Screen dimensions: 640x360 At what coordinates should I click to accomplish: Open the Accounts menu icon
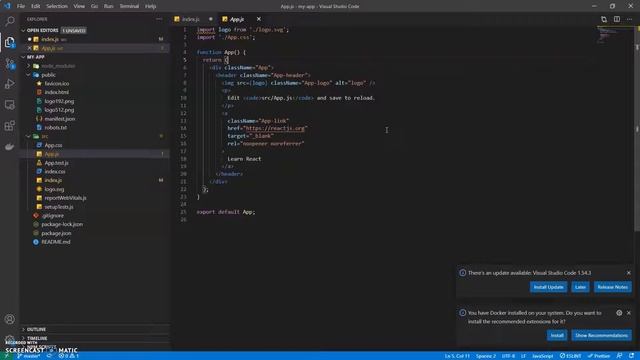click(x=9, y=319)
